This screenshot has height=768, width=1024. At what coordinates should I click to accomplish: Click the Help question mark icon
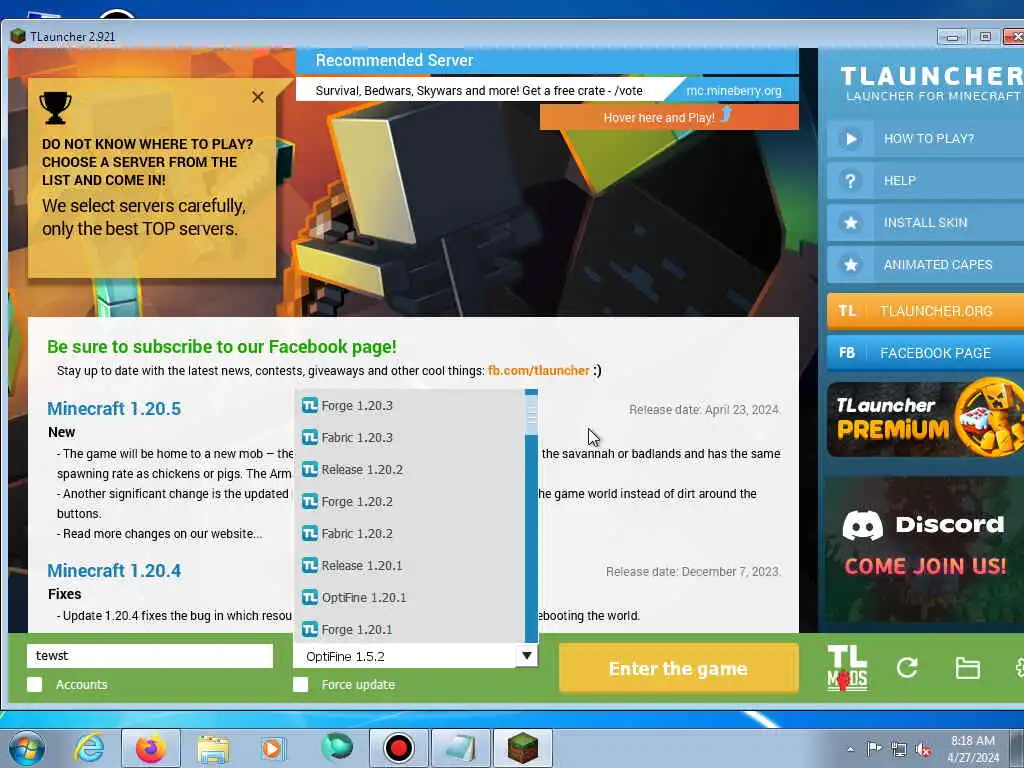(850, 181)
